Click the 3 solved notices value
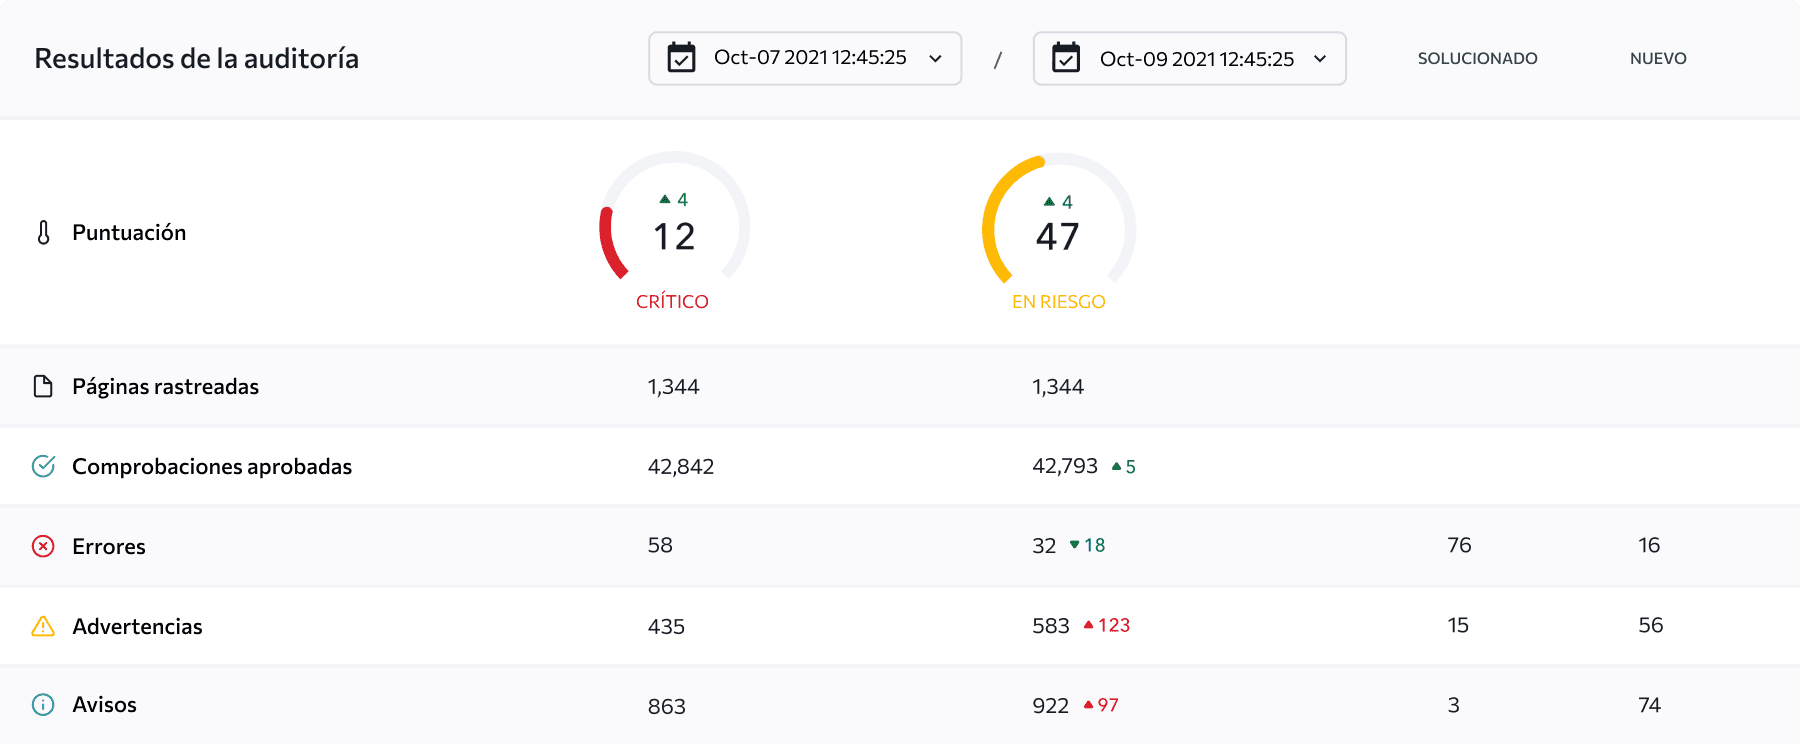The height and width of the screenshot is (745, 1800). coord(1454,705)
